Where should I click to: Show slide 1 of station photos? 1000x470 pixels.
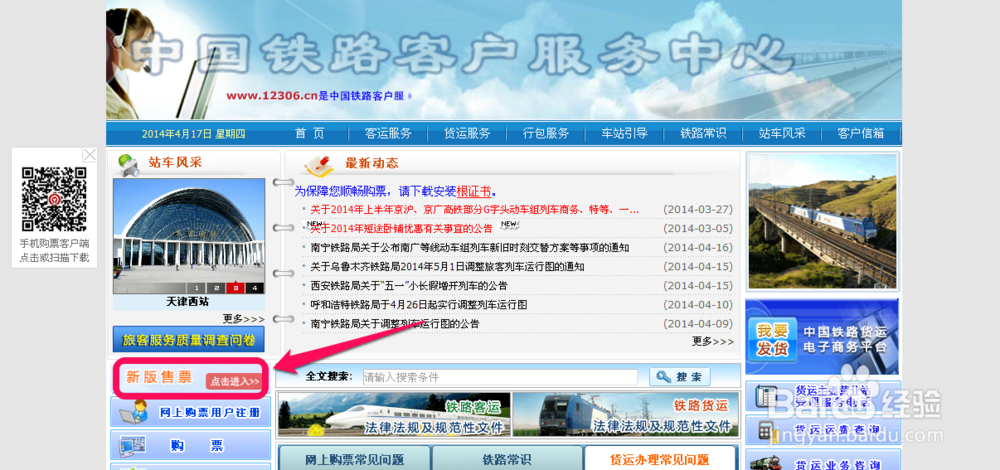click(196, 288)
